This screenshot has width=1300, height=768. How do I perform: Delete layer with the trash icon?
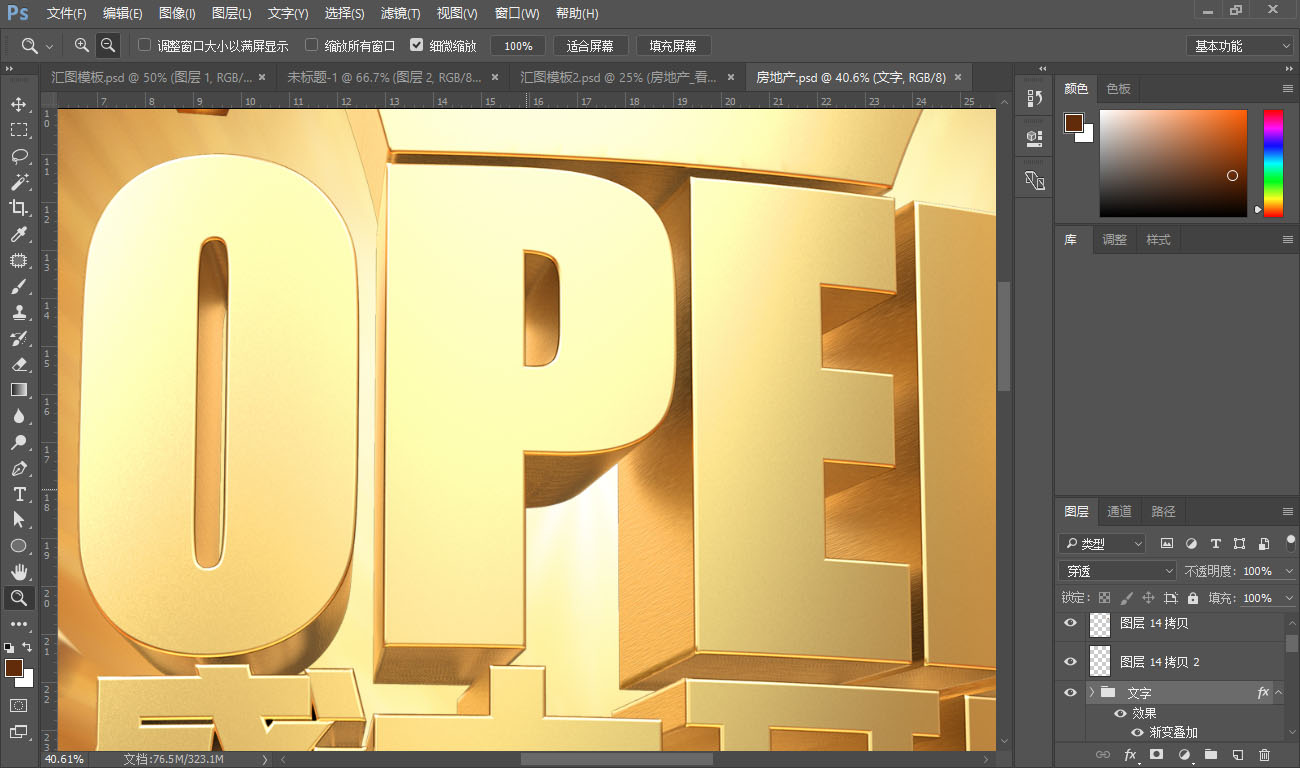[1264, 755]
